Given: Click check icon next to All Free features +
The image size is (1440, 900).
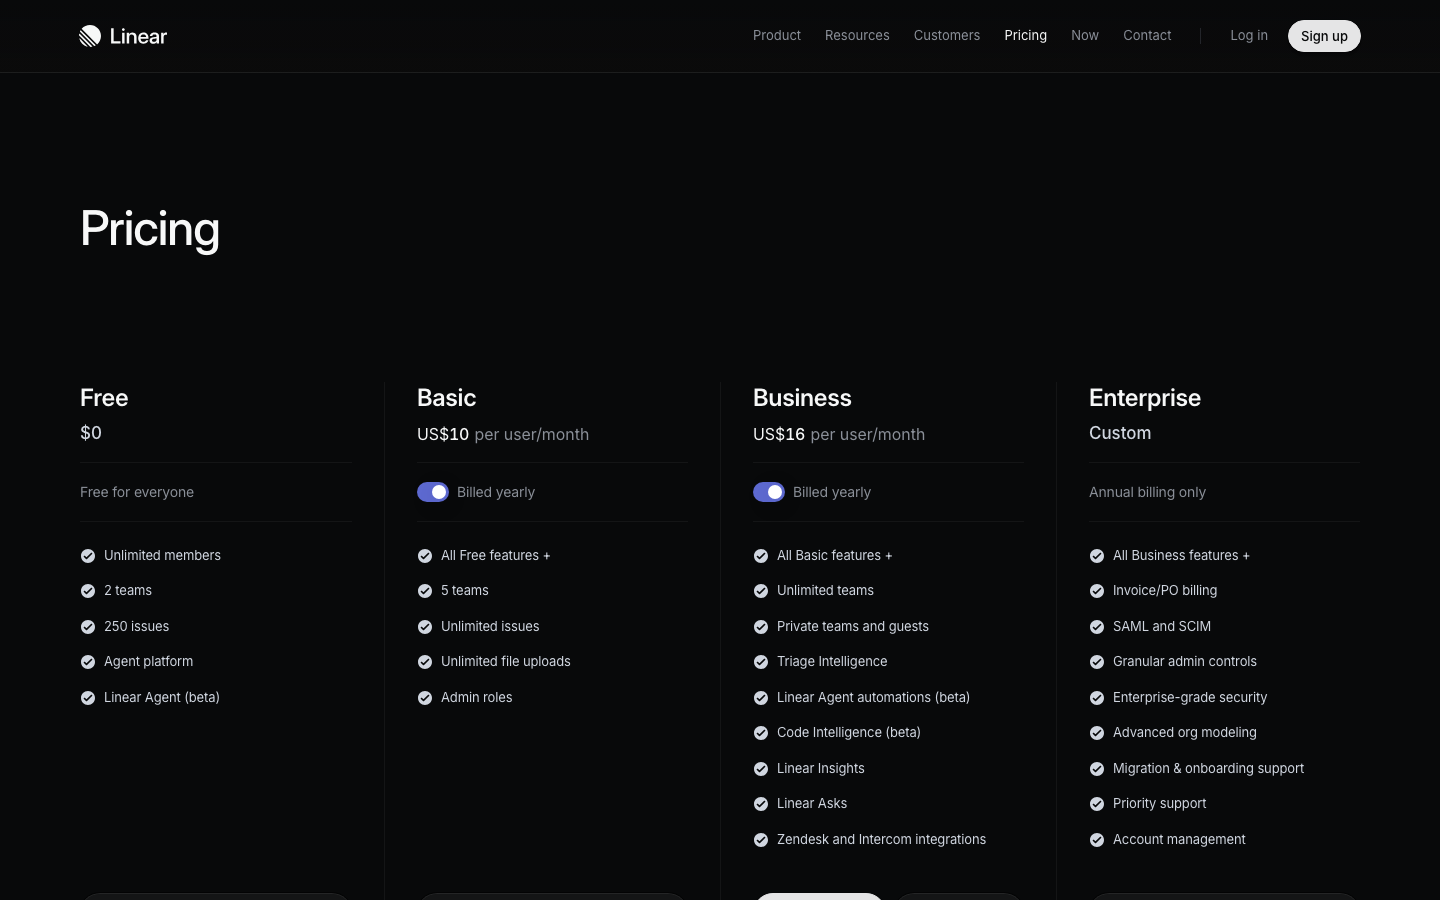Looking at the screenshot, I should click(x=425, y=556).
